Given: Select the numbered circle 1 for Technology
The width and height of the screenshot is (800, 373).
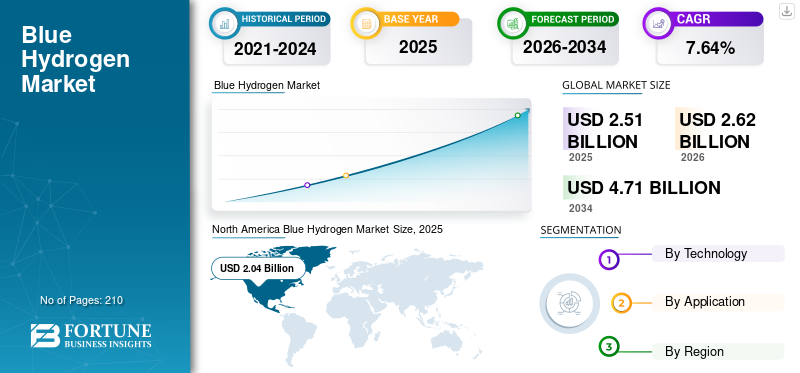Looking at the screenshot, I should click(608, 260).
